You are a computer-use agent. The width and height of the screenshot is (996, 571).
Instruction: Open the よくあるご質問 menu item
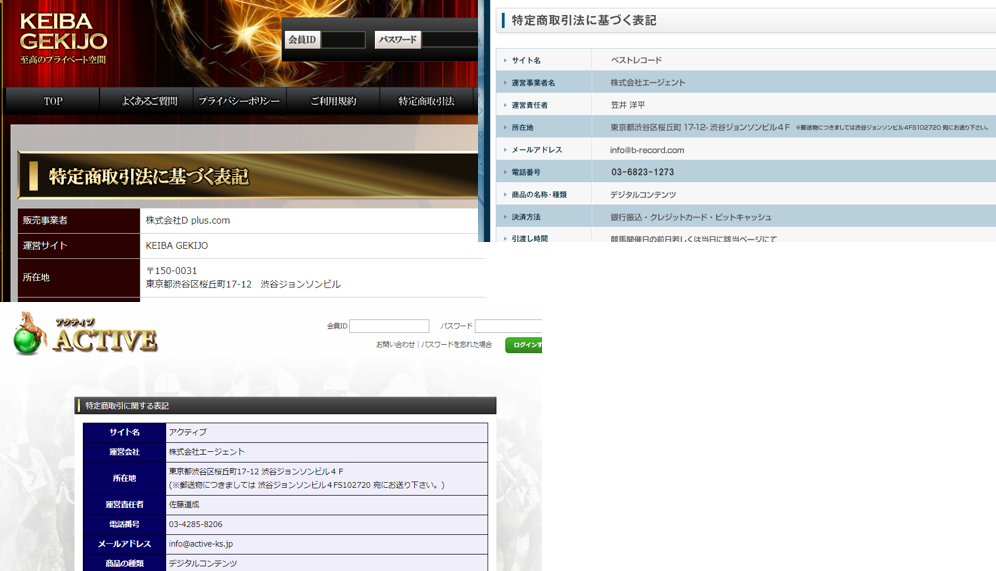coord(149,101)
